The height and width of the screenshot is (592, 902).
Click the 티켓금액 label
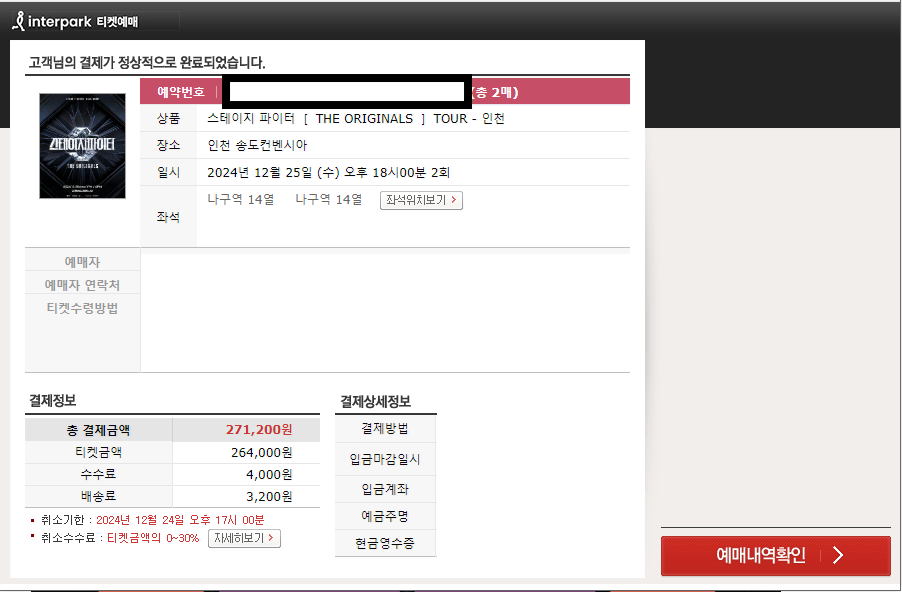98,452
